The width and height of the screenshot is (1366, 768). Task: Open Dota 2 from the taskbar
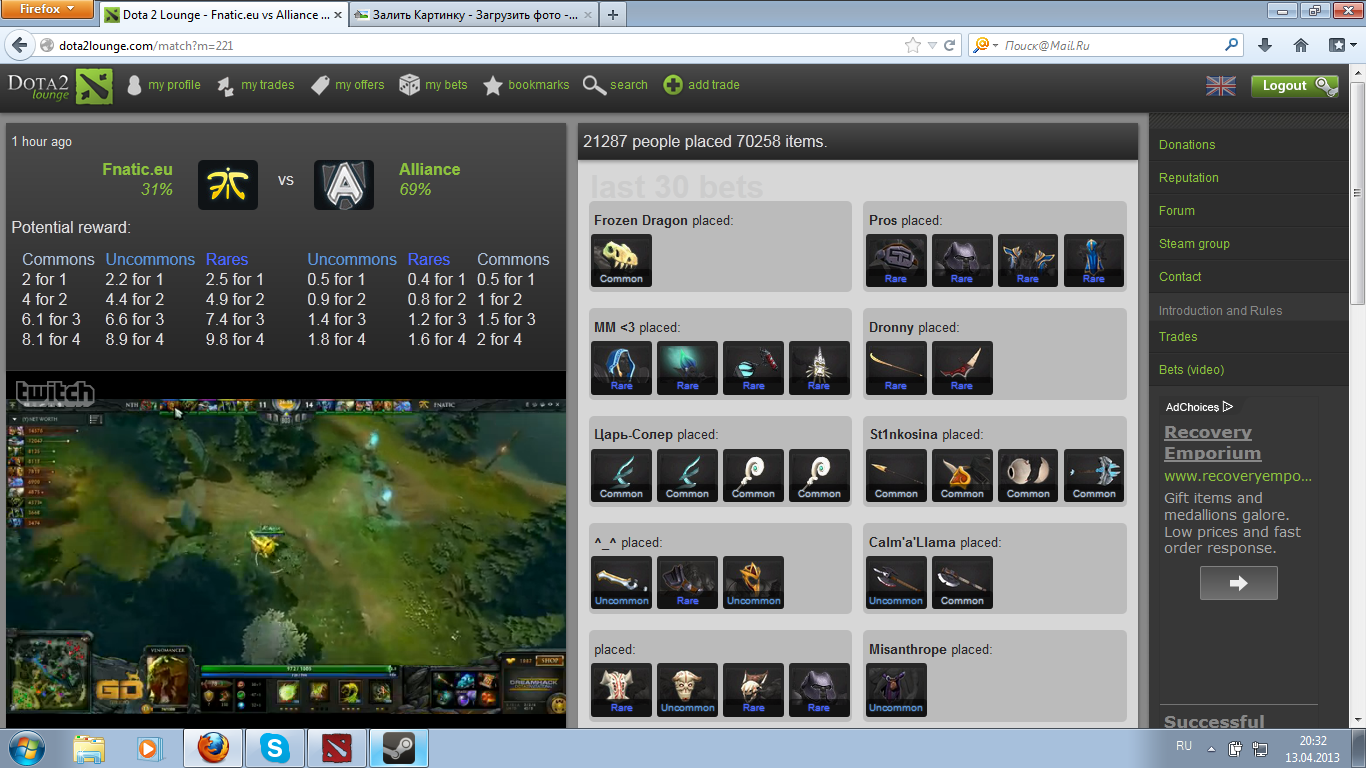point(337,748)
